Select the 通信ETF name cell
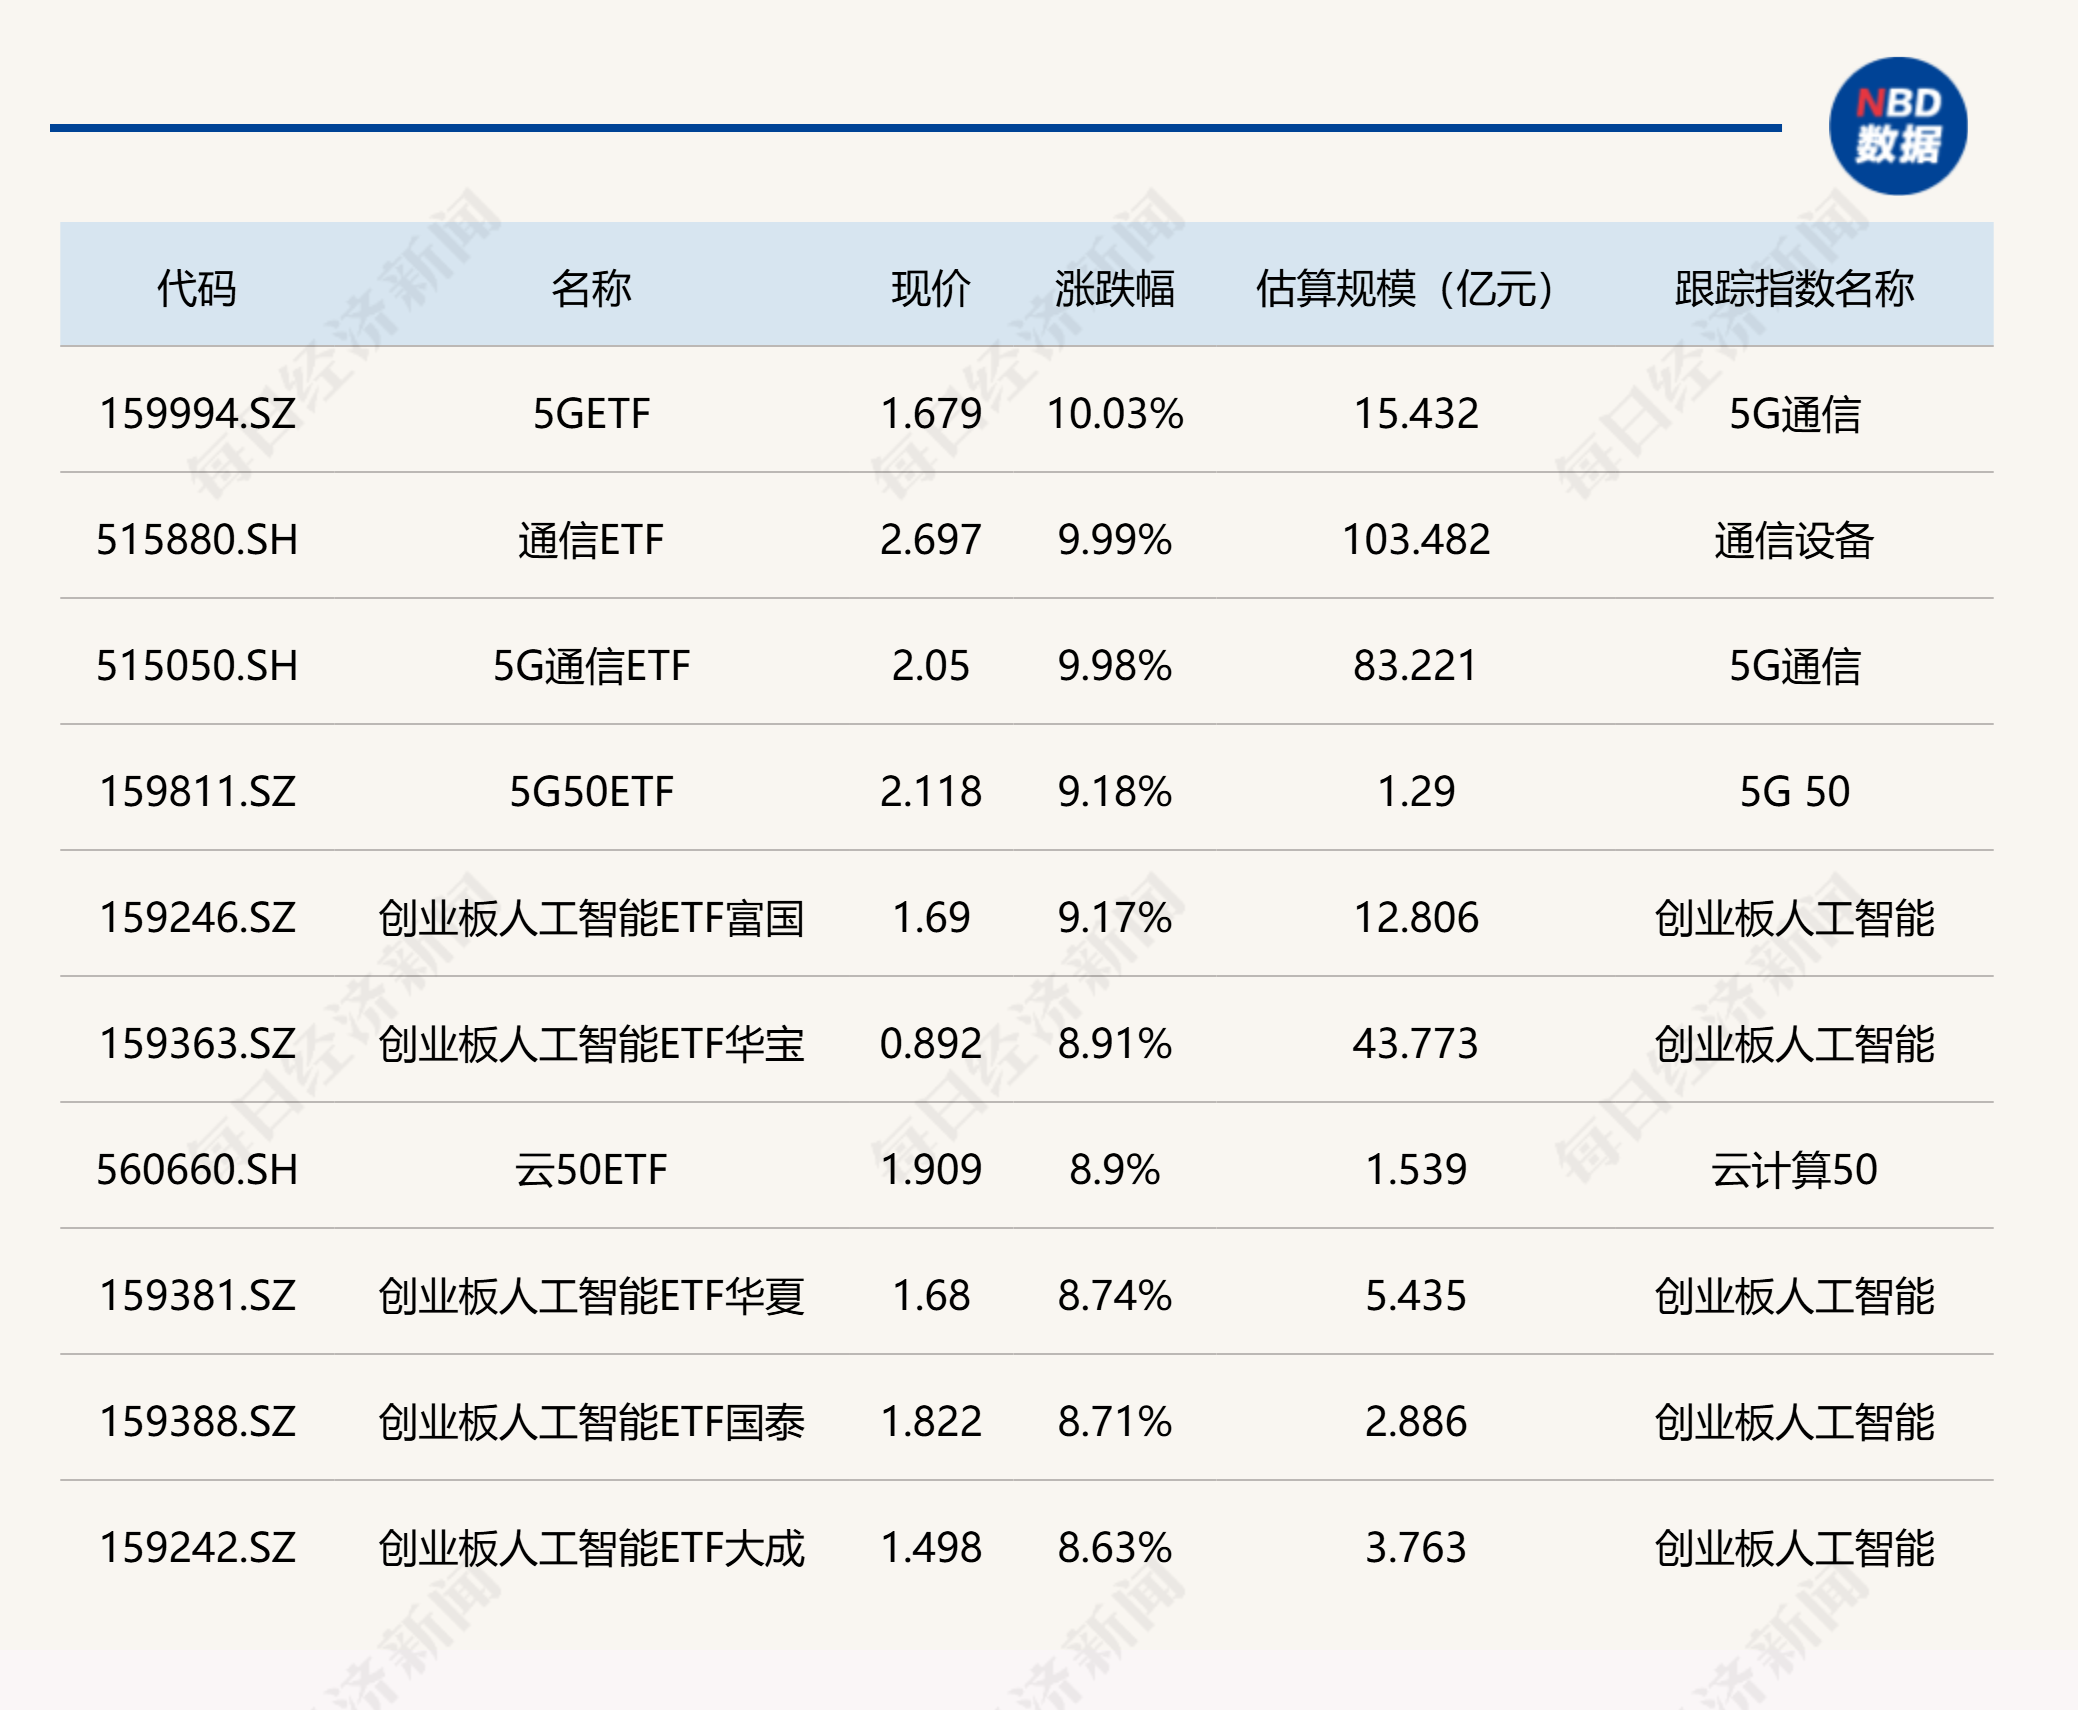This screenshot has height=1710, width=2078. click(x=591, y=540)
